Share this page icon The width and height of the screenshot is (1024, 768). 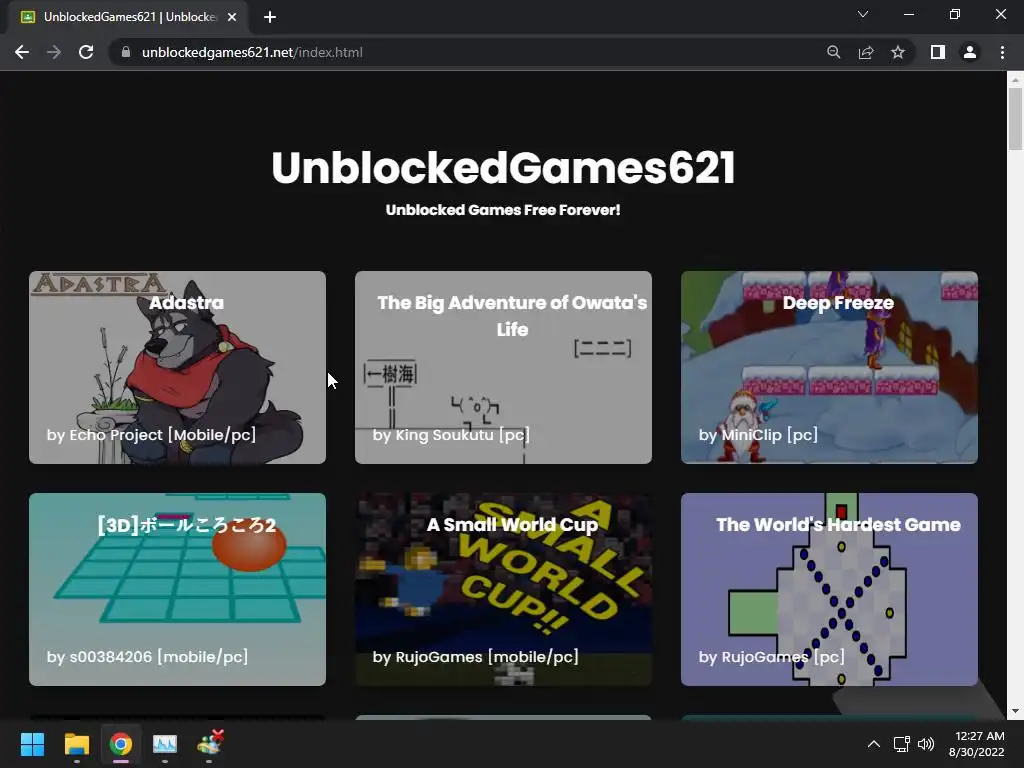pos(866,52)
